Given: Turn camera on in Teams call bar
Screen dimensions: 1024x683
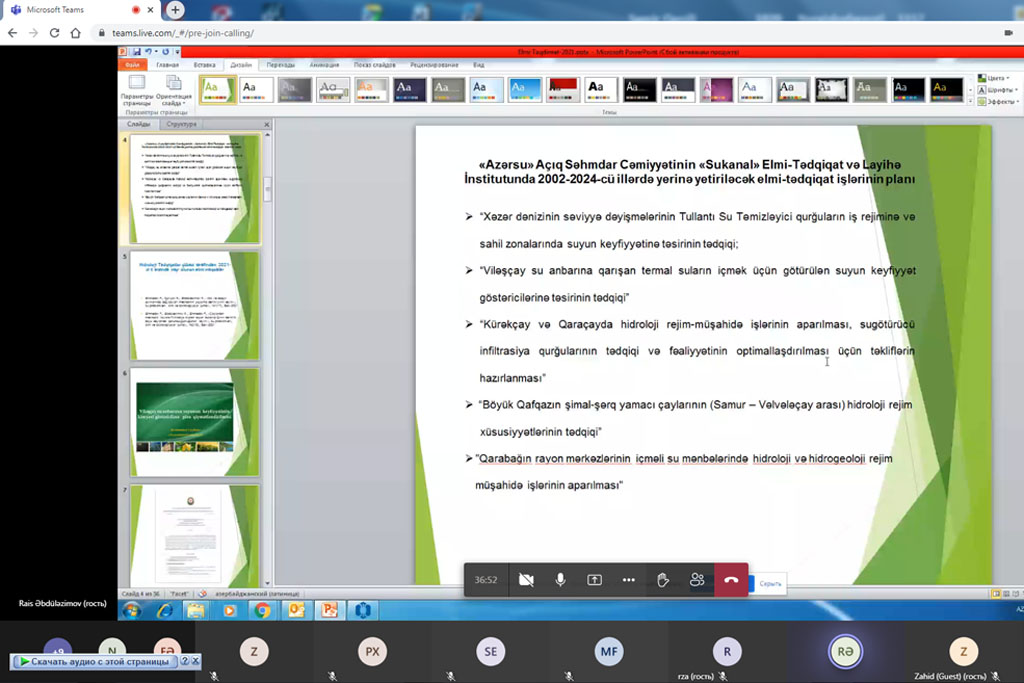Looking at the screenshot, I should (526, 580).
